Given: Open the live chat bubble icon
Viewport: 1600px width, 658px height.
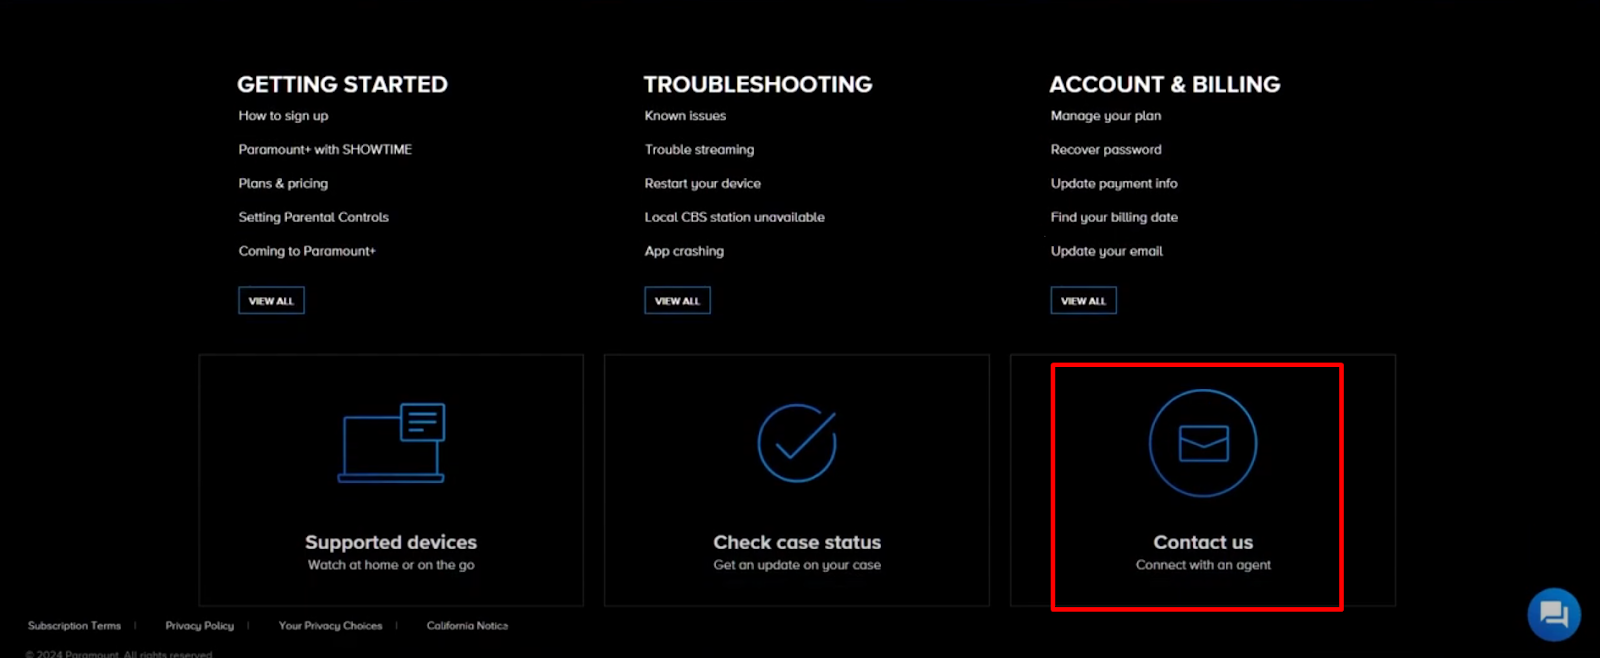Looking at the screenshot, I should point(1554,614).
